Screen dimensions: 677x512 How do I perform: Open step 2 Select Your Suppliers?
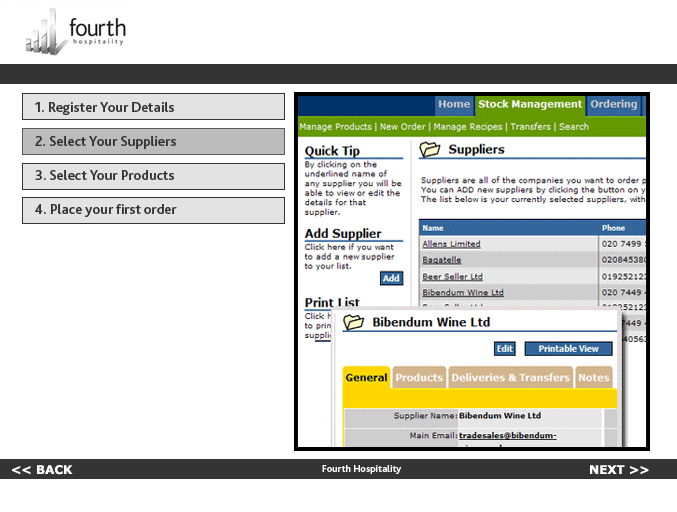[x=153, y=141]
